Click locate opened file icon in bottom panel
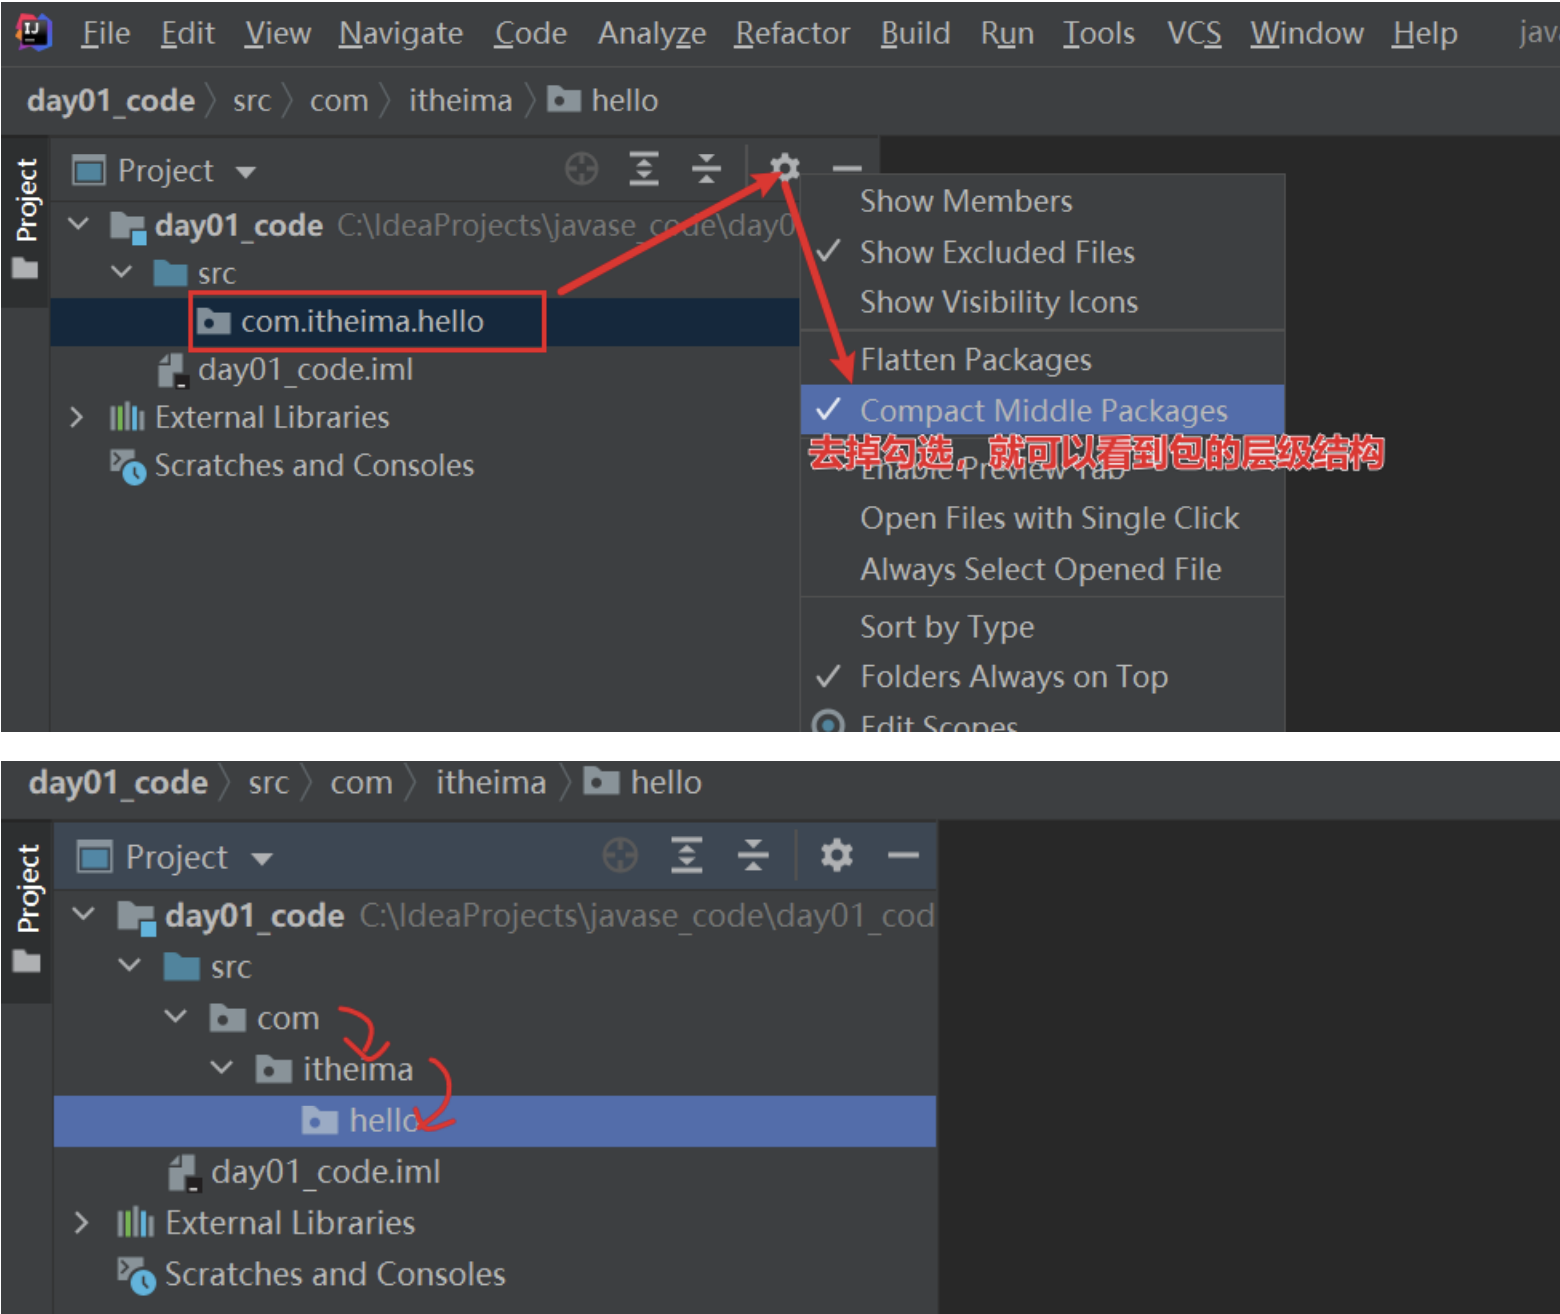Image resolution: width=1560 pixels, height=1314 pixels. 621,855
